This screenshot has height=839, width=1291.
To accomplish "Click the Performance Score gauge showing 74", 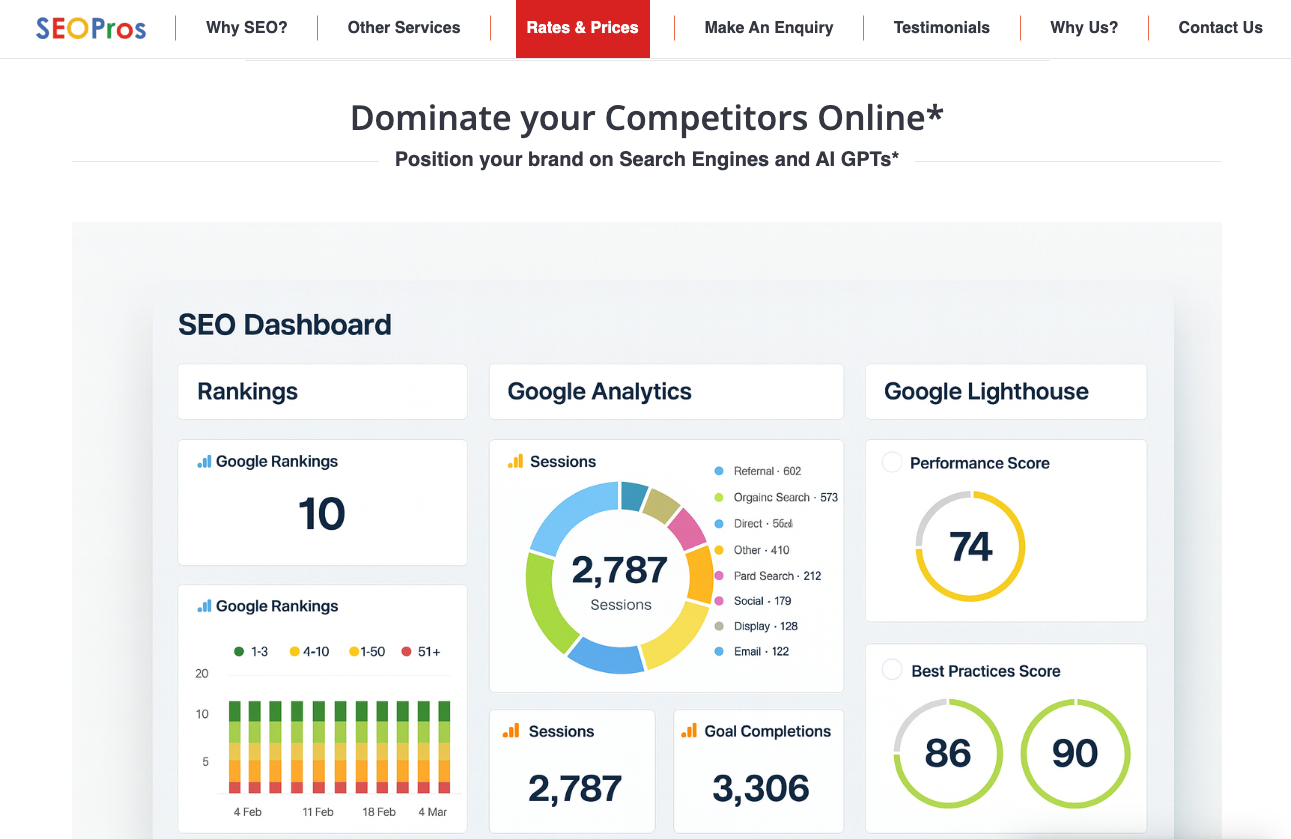I will (x=970, y=546).
